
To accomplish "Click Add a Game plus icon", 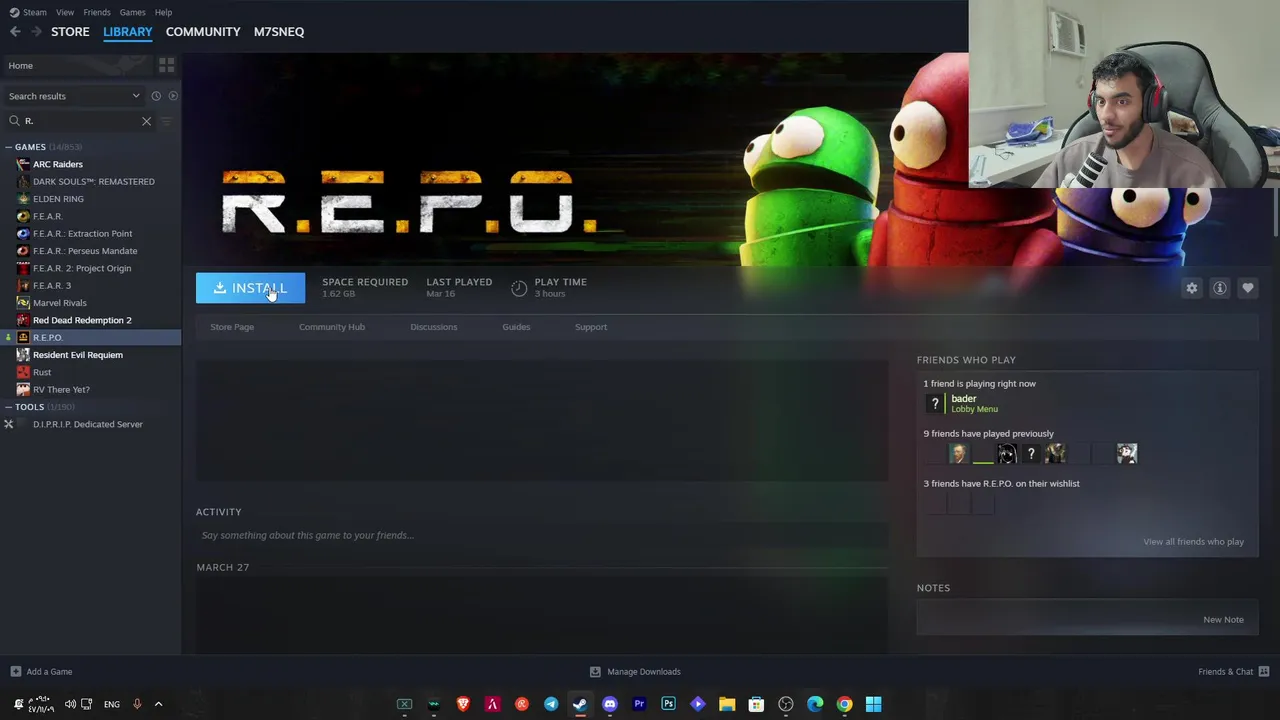I will 15,671.
